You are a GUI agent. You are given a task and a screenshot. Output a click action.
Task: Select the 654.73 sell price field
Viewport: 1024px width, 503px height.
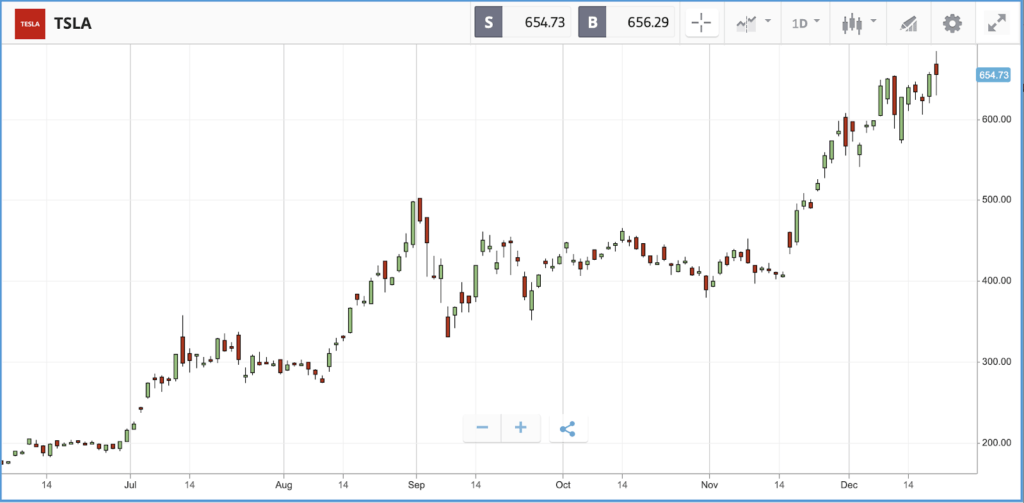537,22
